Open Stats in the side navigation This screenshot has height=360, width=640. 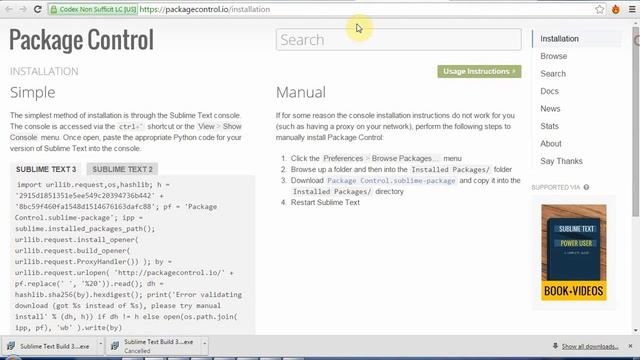549,127
